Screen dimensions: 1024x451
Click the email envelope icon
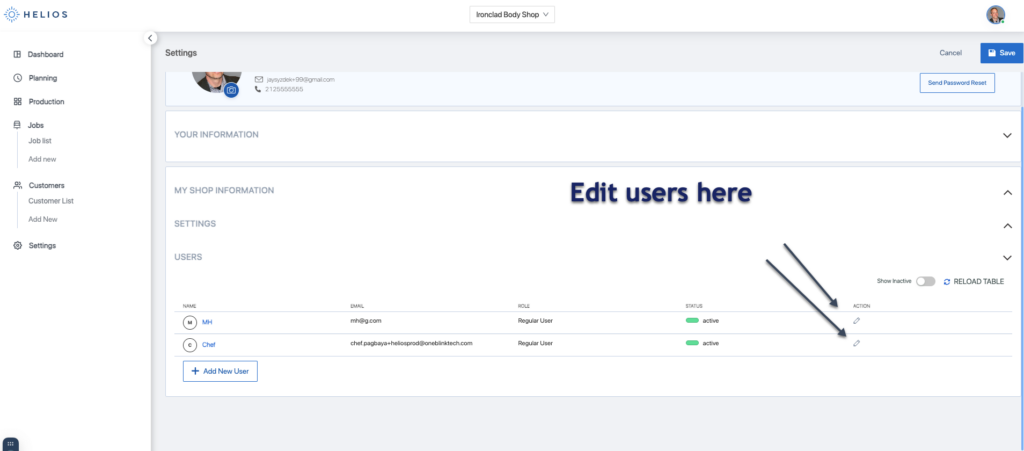tap(259, 79)
